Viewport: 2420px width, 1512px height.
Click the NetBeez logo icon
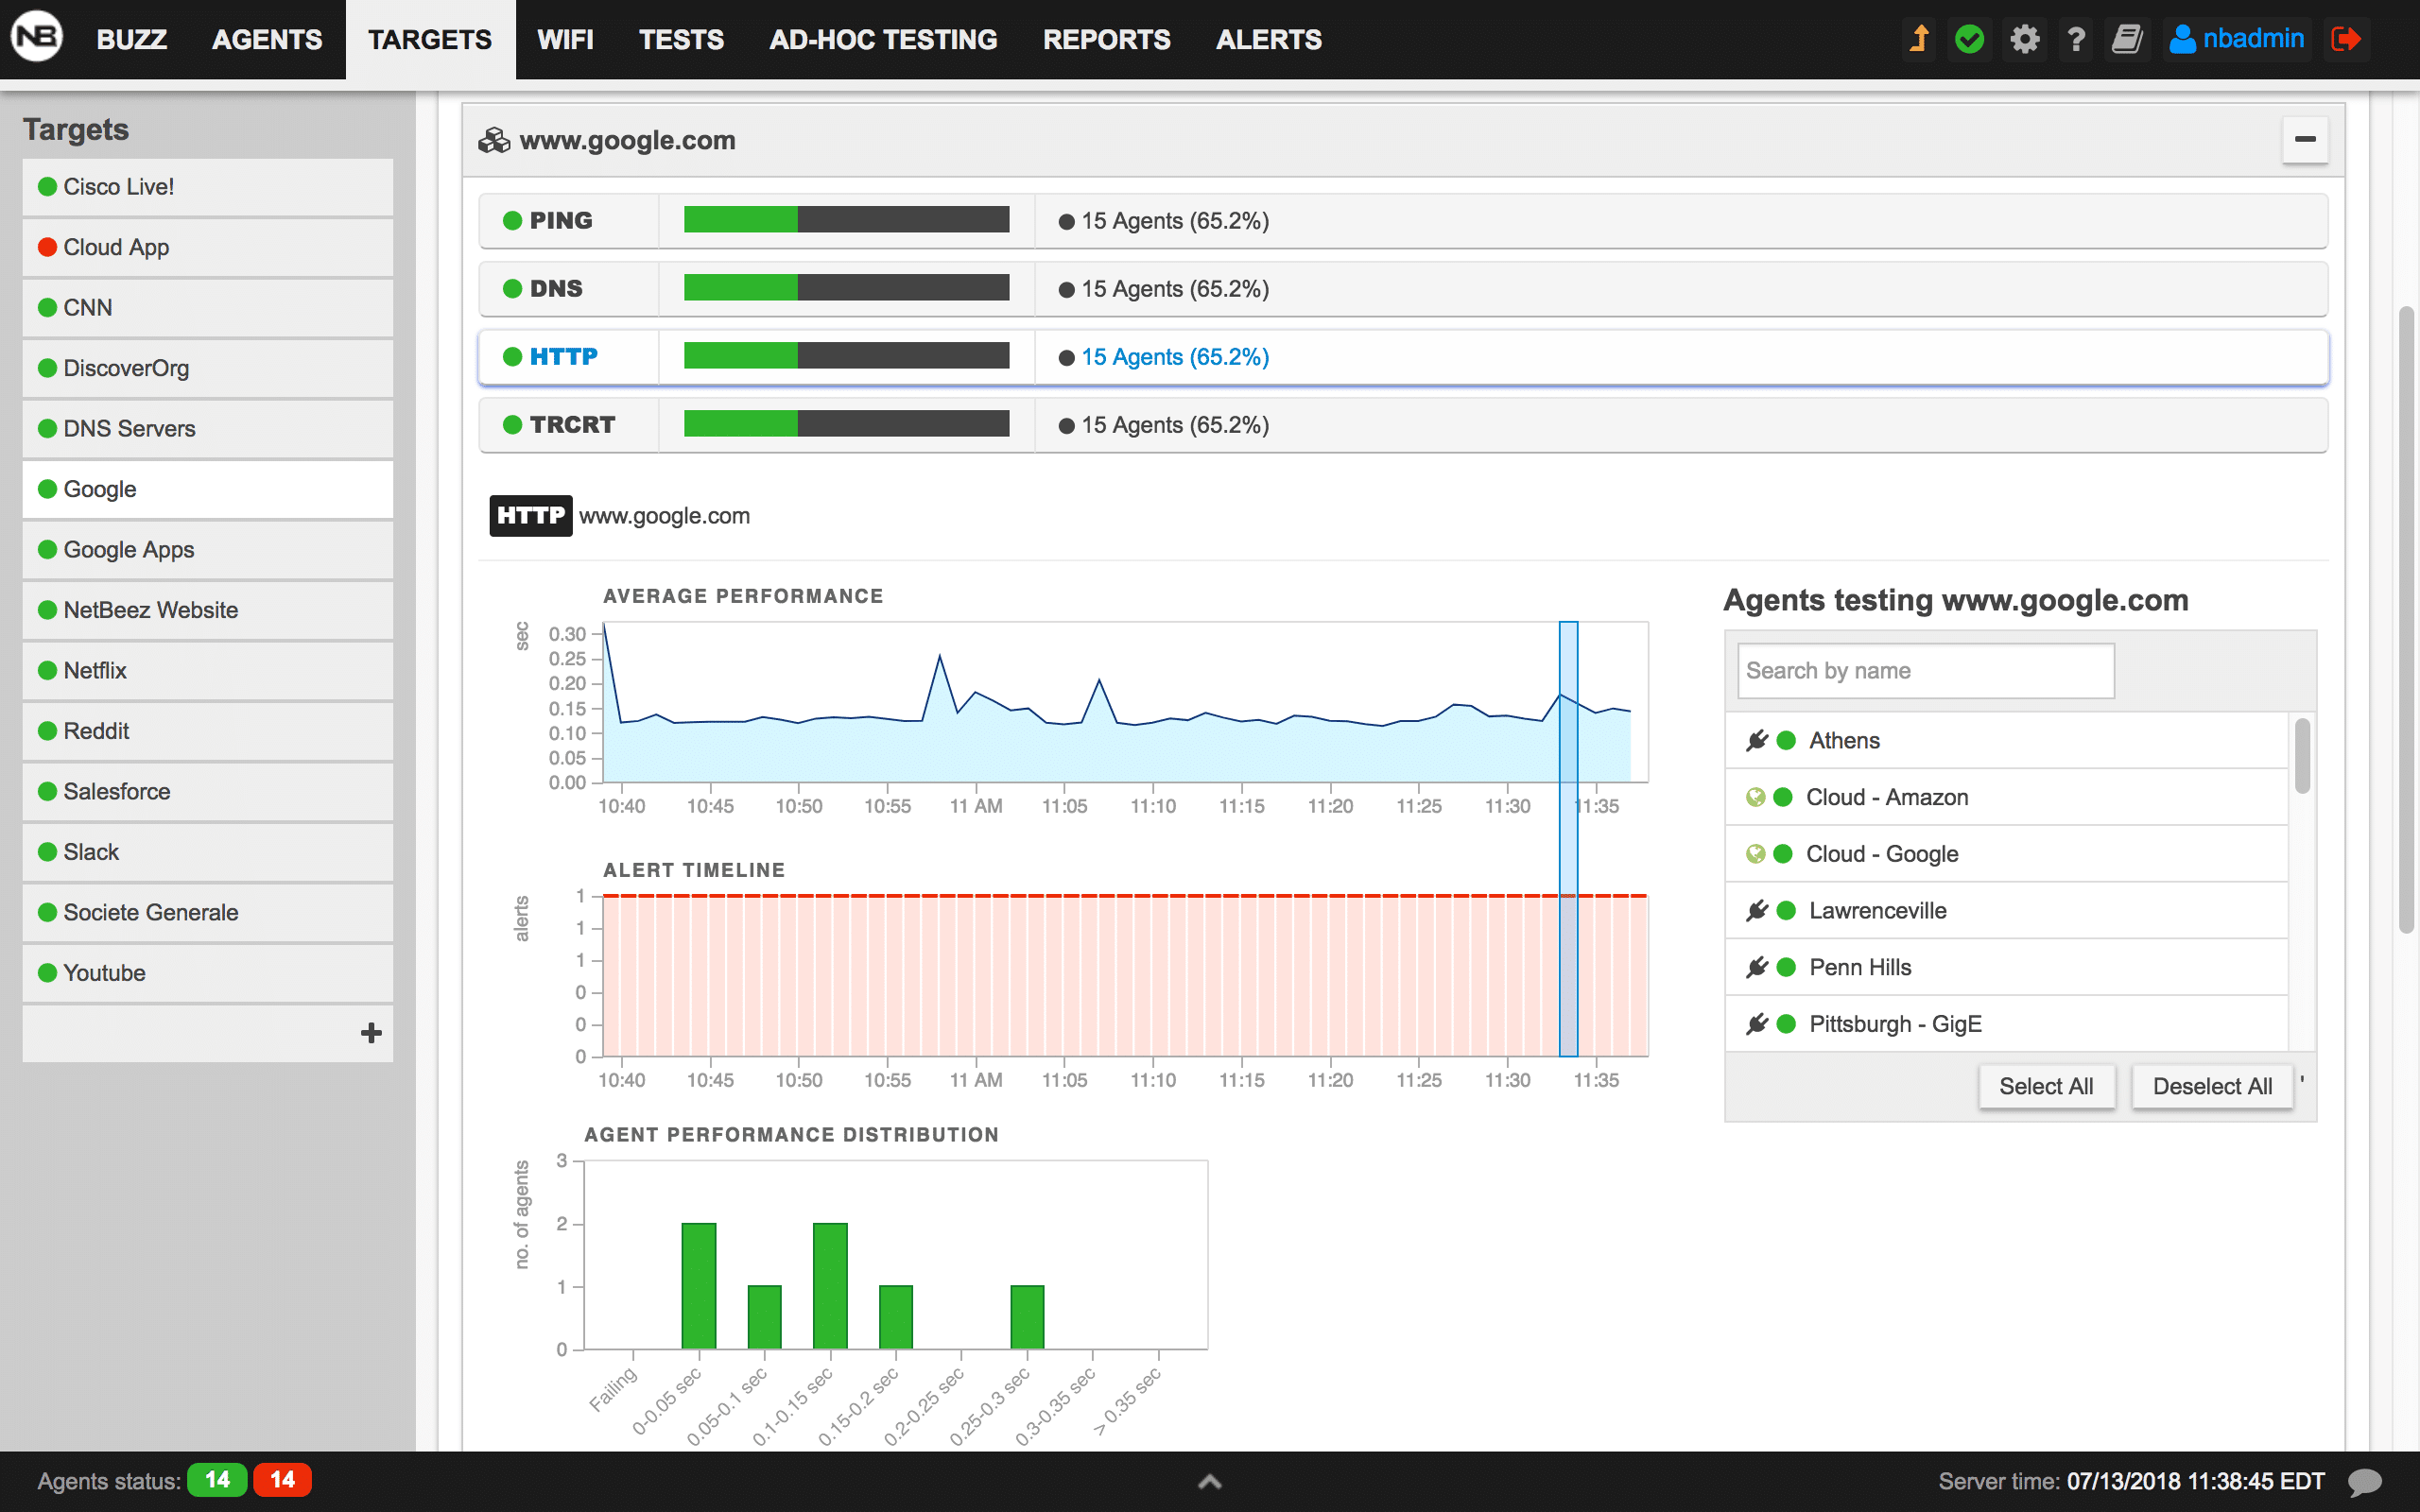pos(37,38)
